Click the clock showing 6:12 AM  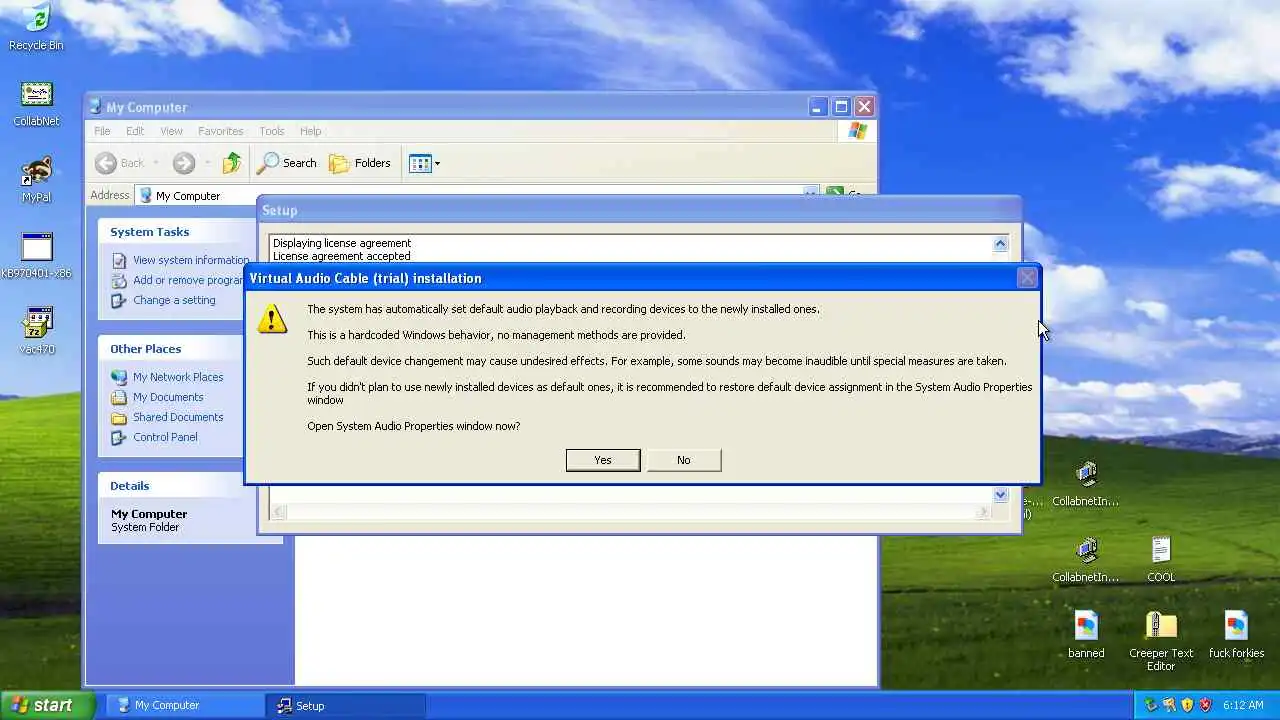click(x=1243, y=705)
